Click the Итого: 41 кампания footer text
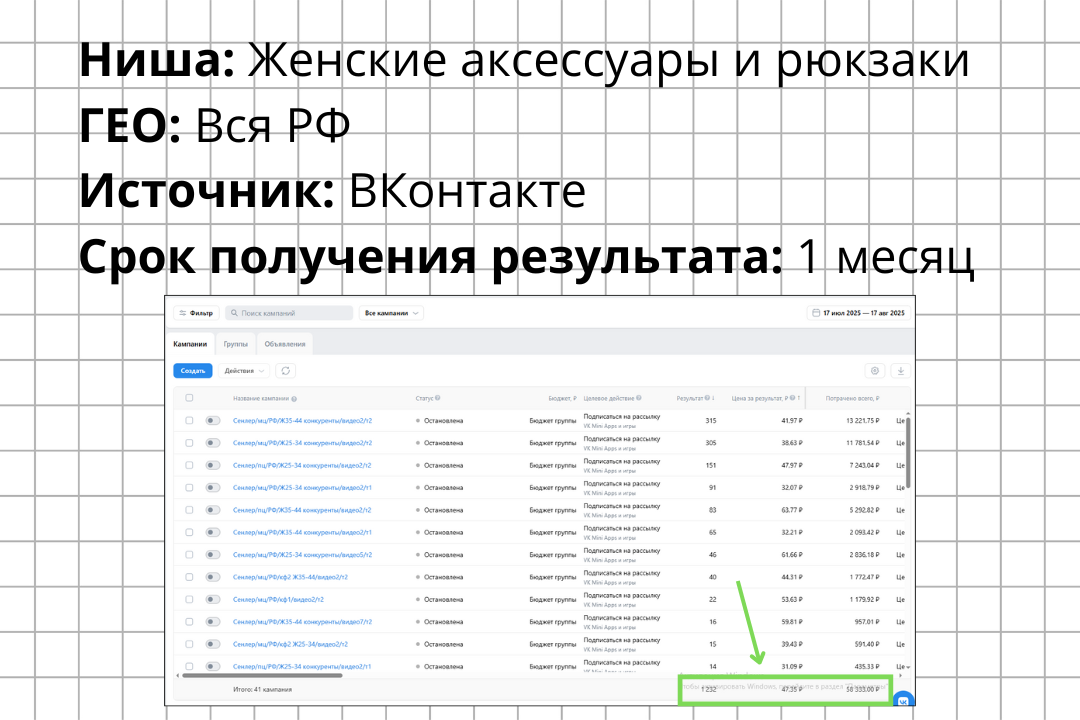Viewport: 1080px width, 720px height. 262,689
